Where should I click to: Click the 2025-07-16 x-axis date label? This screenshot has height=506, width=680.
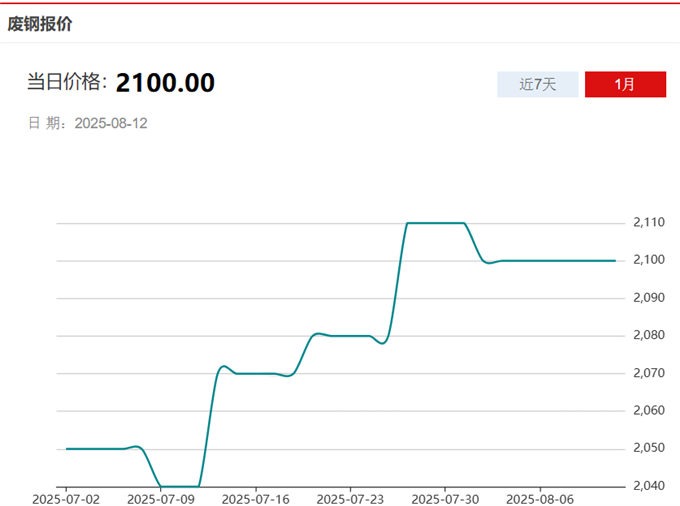click(255, 497)
